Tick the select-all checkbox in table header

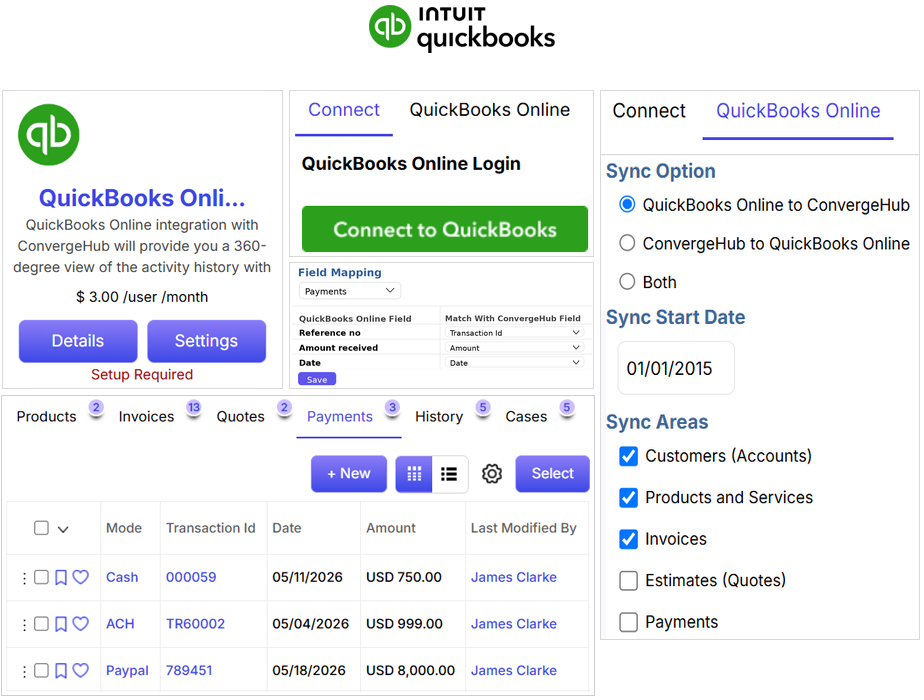41,528
